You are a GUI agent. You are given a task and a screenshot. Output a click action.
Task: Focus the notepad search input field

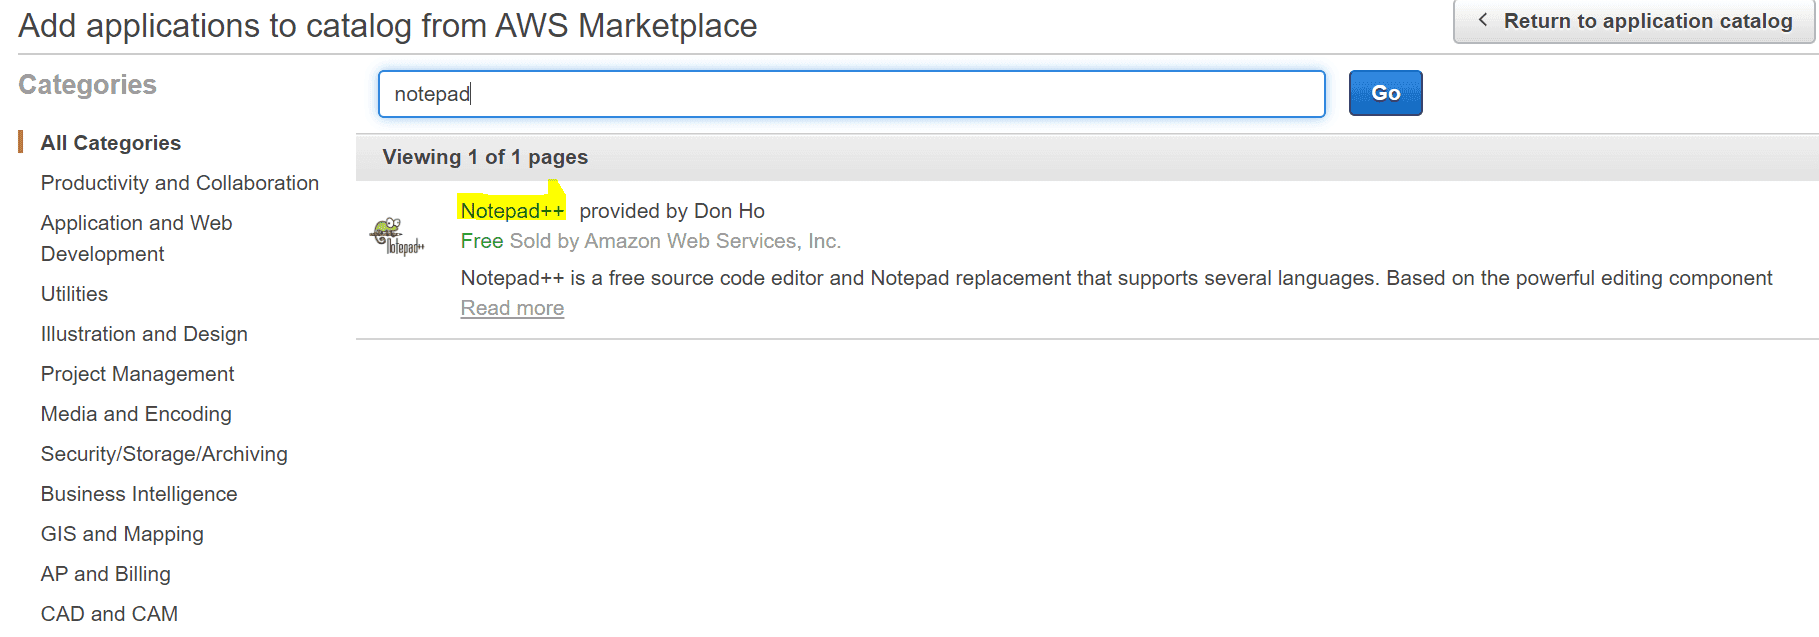click(850, 94)
